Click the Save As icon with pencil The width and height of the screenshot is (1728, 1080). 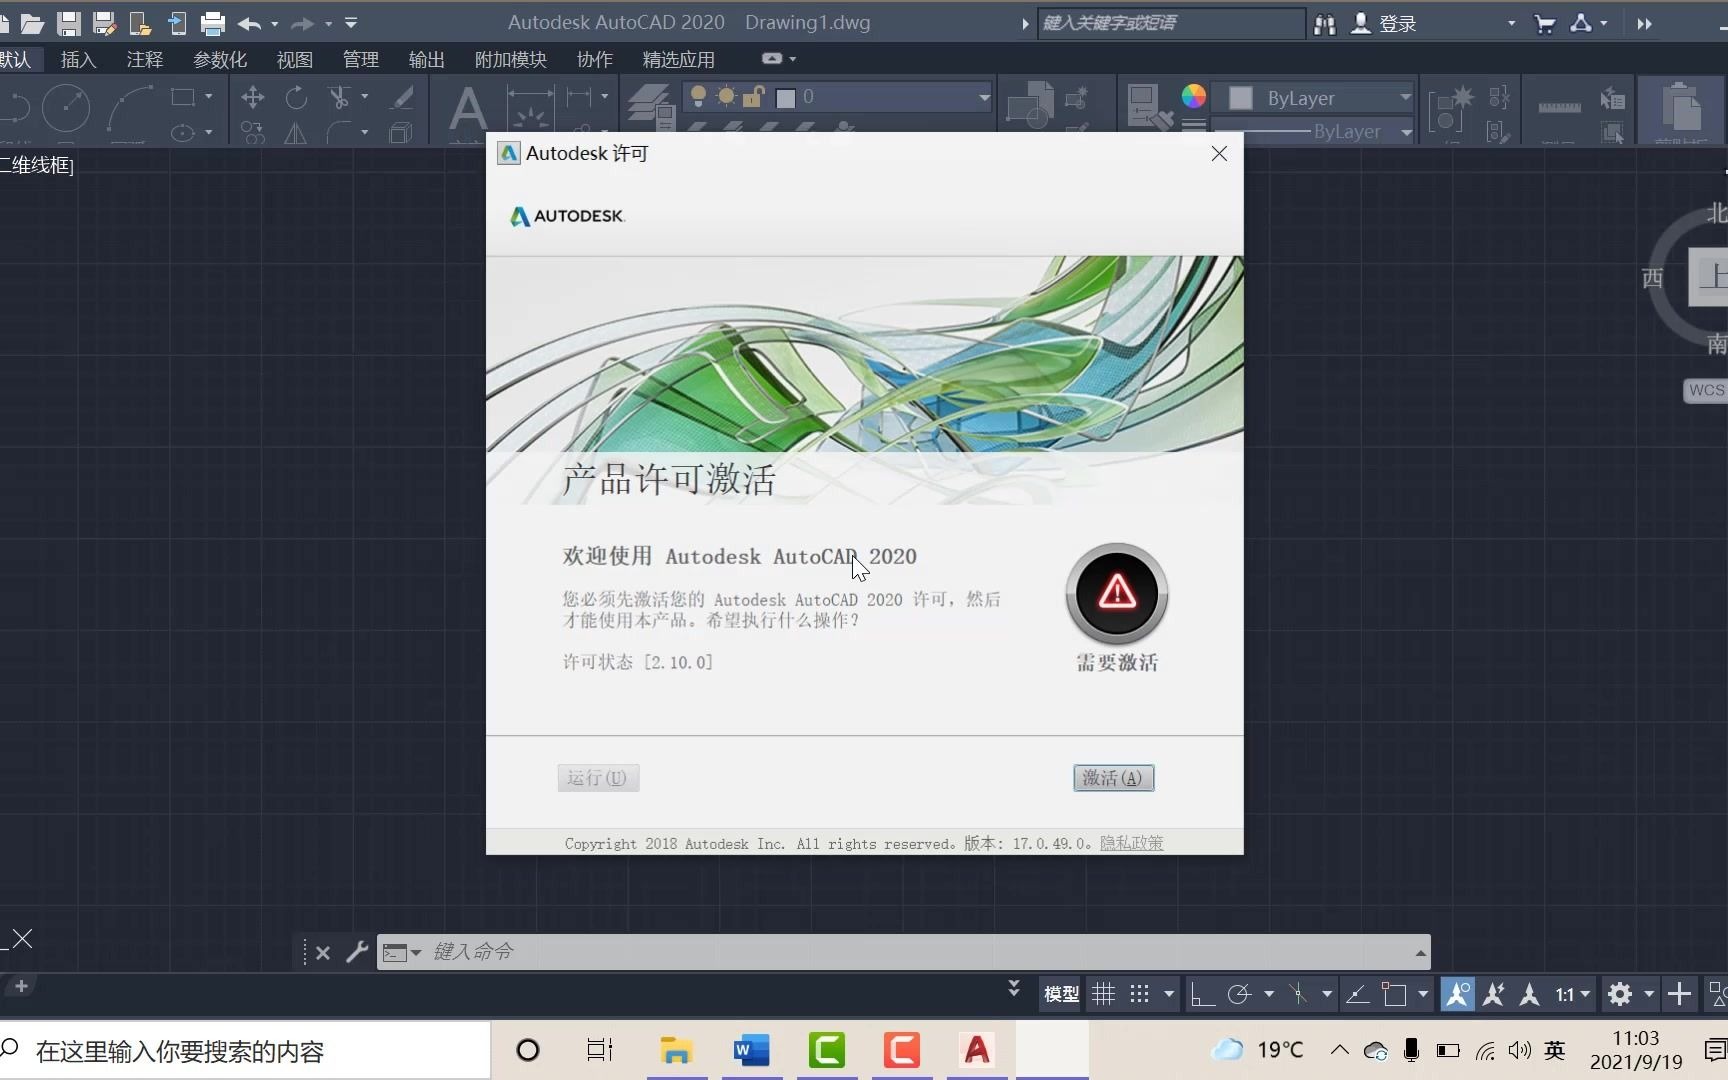[x=104, y=23]
